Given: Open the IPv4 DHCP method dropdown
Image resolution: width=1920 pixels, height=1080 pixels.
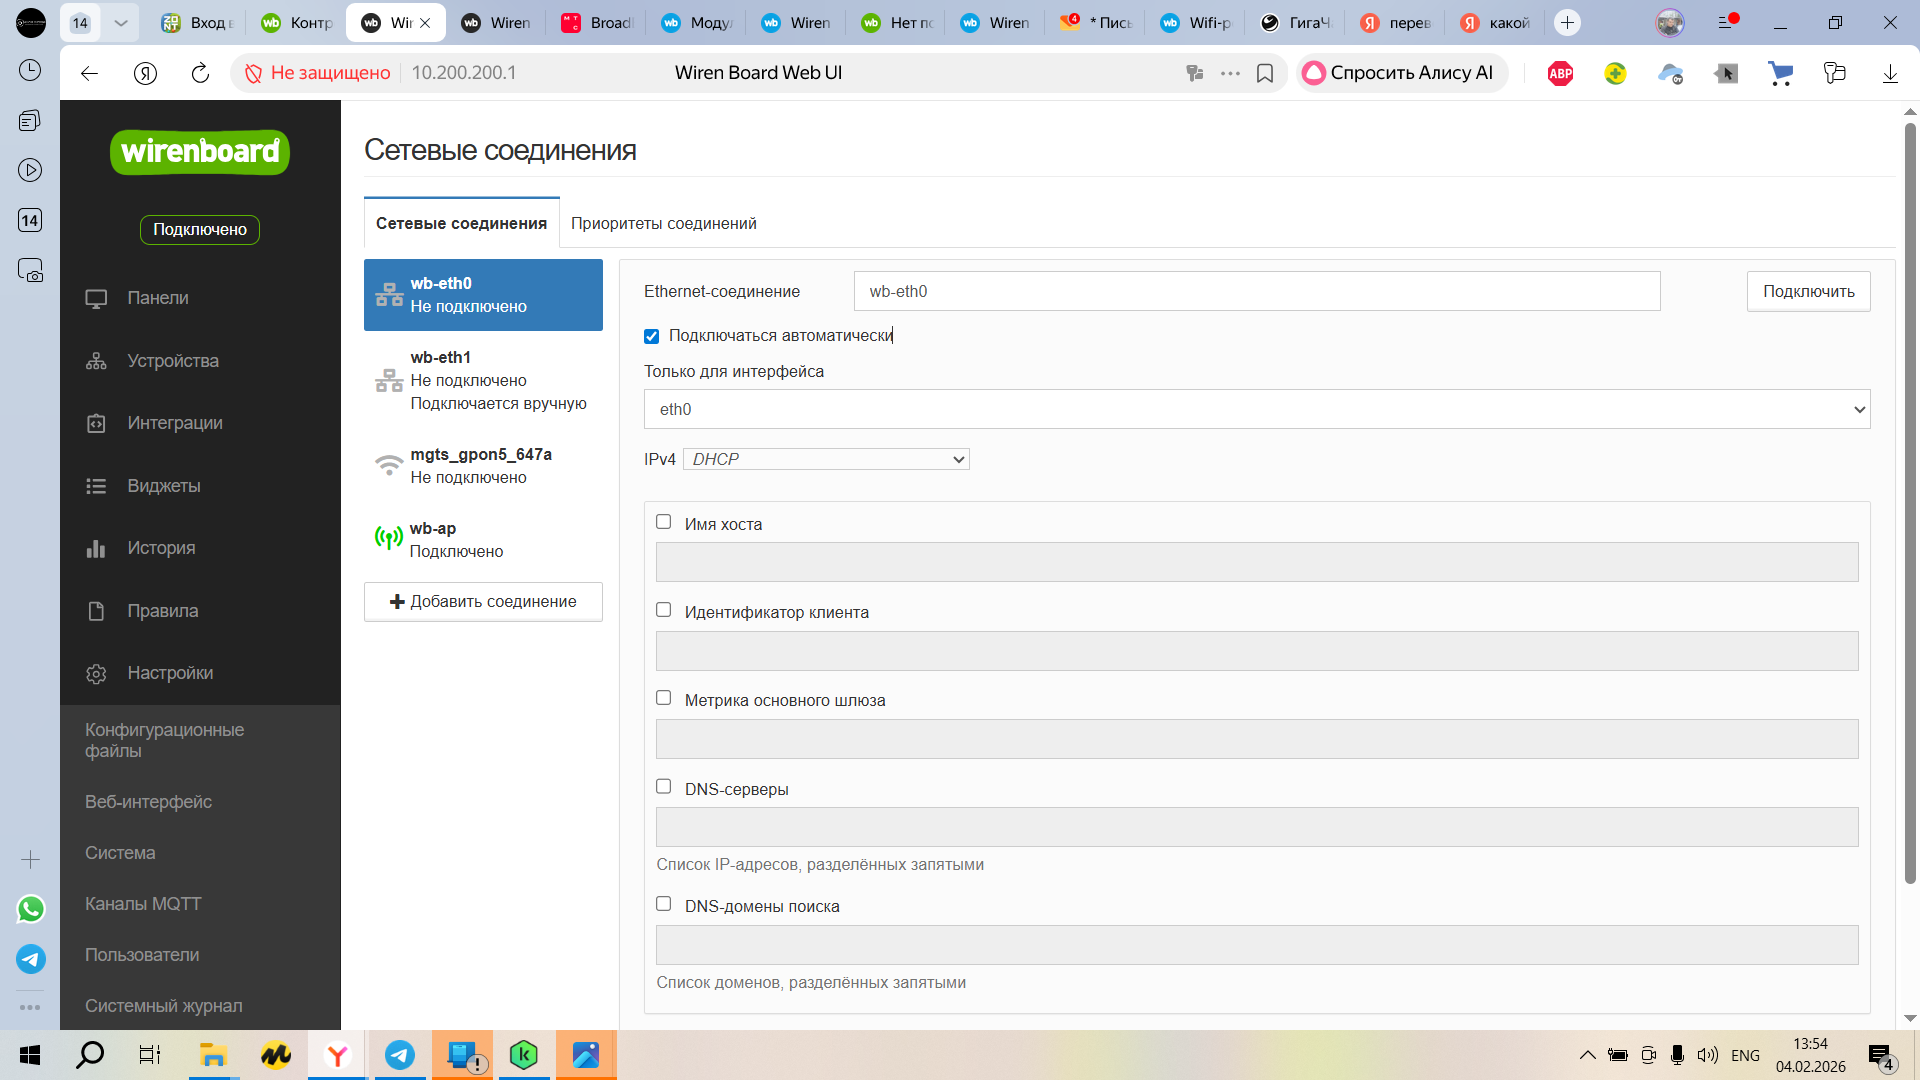Looking at the screenshot, I should [x=826, y=459].
